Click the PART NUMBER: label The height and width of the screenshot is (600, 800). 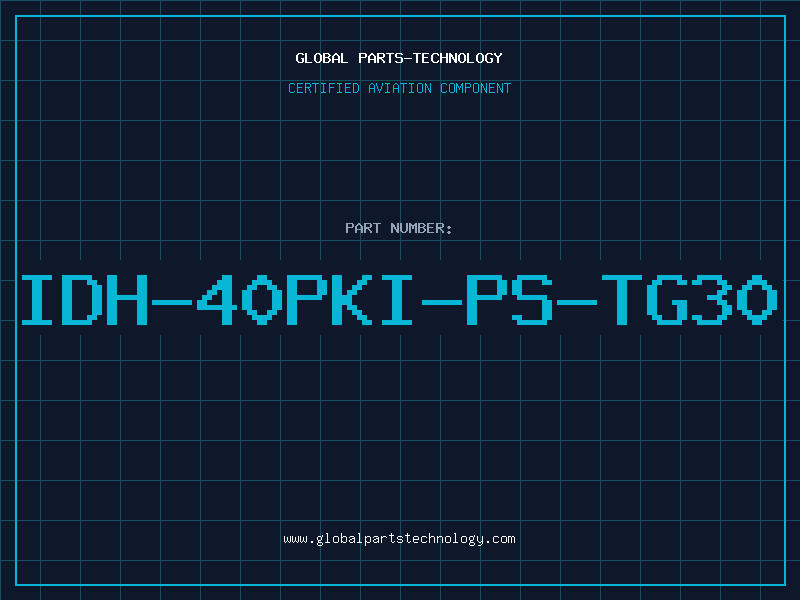click(399, 228)
